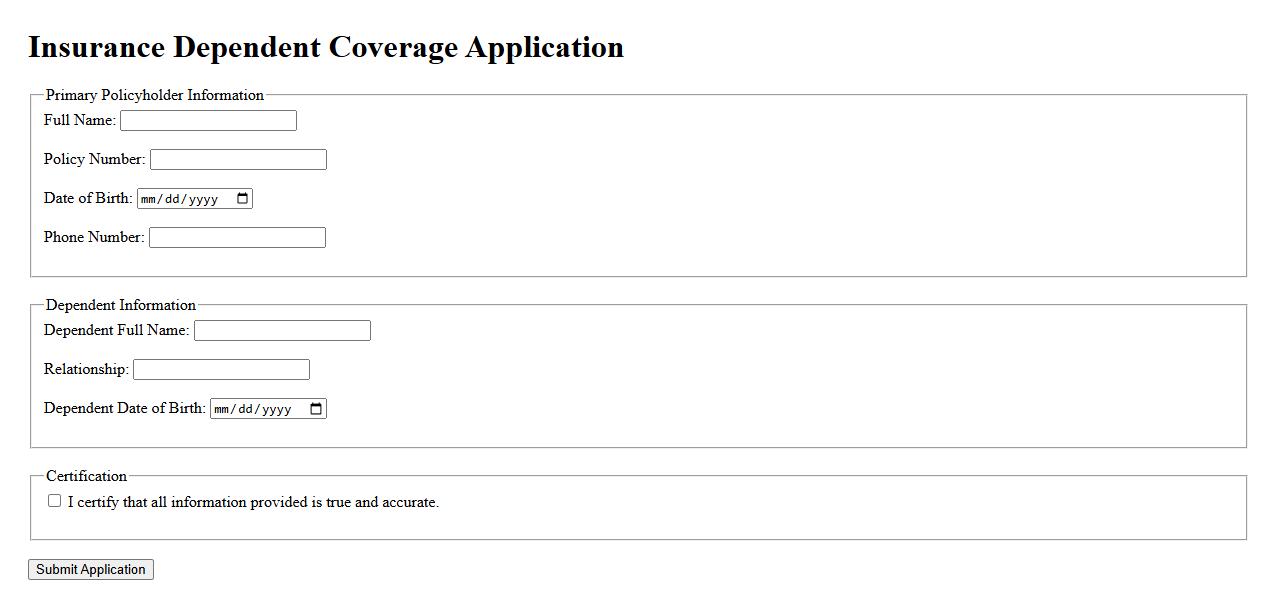Screen dimensions: 1278x601
Task: Open the calendar picker for Date of Birth
Action: [242, 199]
